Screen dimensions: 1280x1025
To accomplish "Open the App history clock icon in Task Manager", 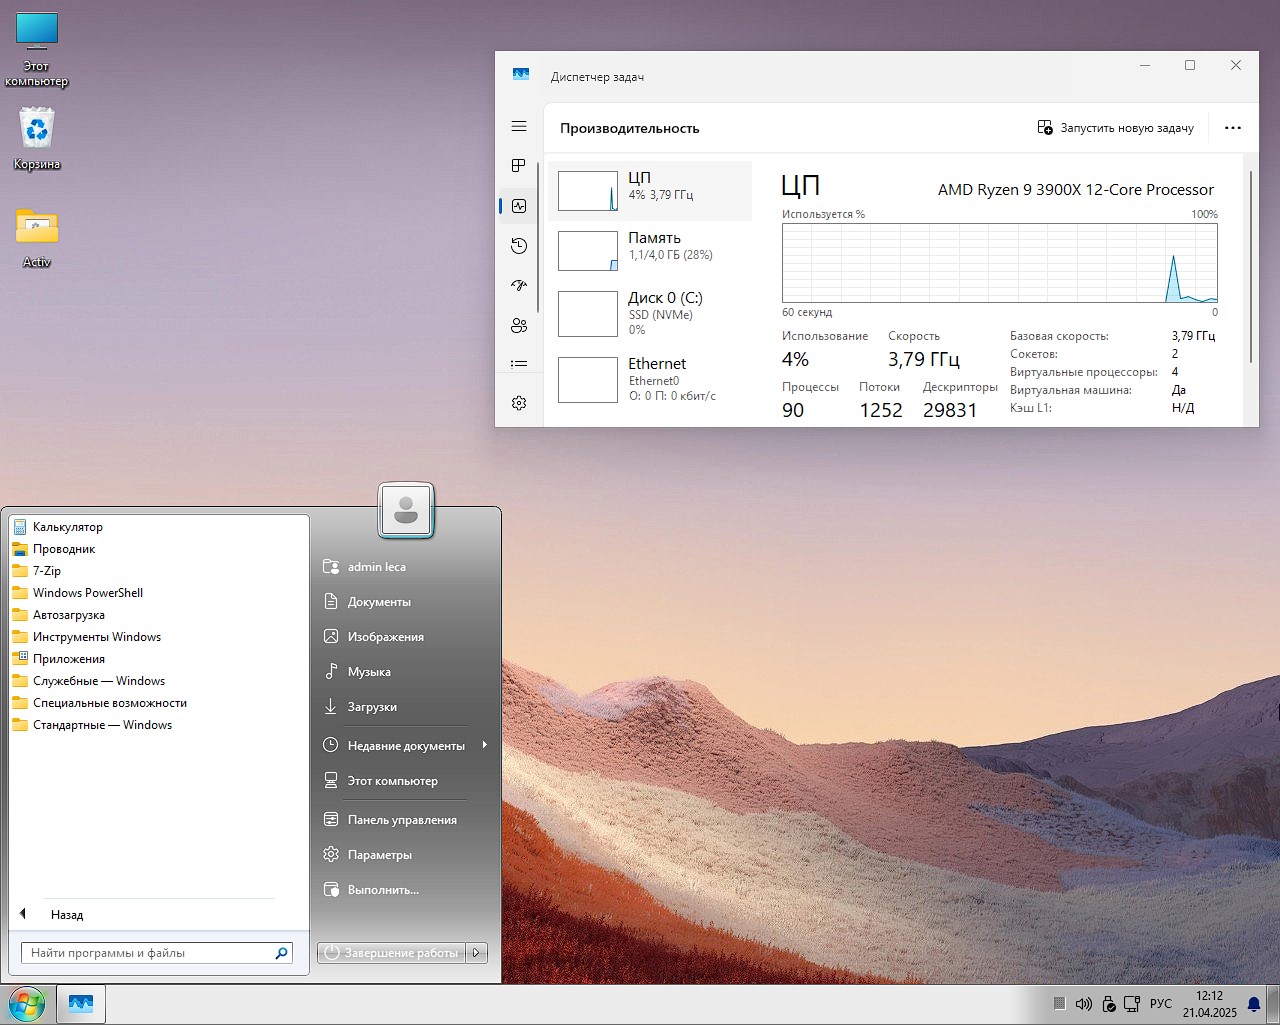I will 519,246.
